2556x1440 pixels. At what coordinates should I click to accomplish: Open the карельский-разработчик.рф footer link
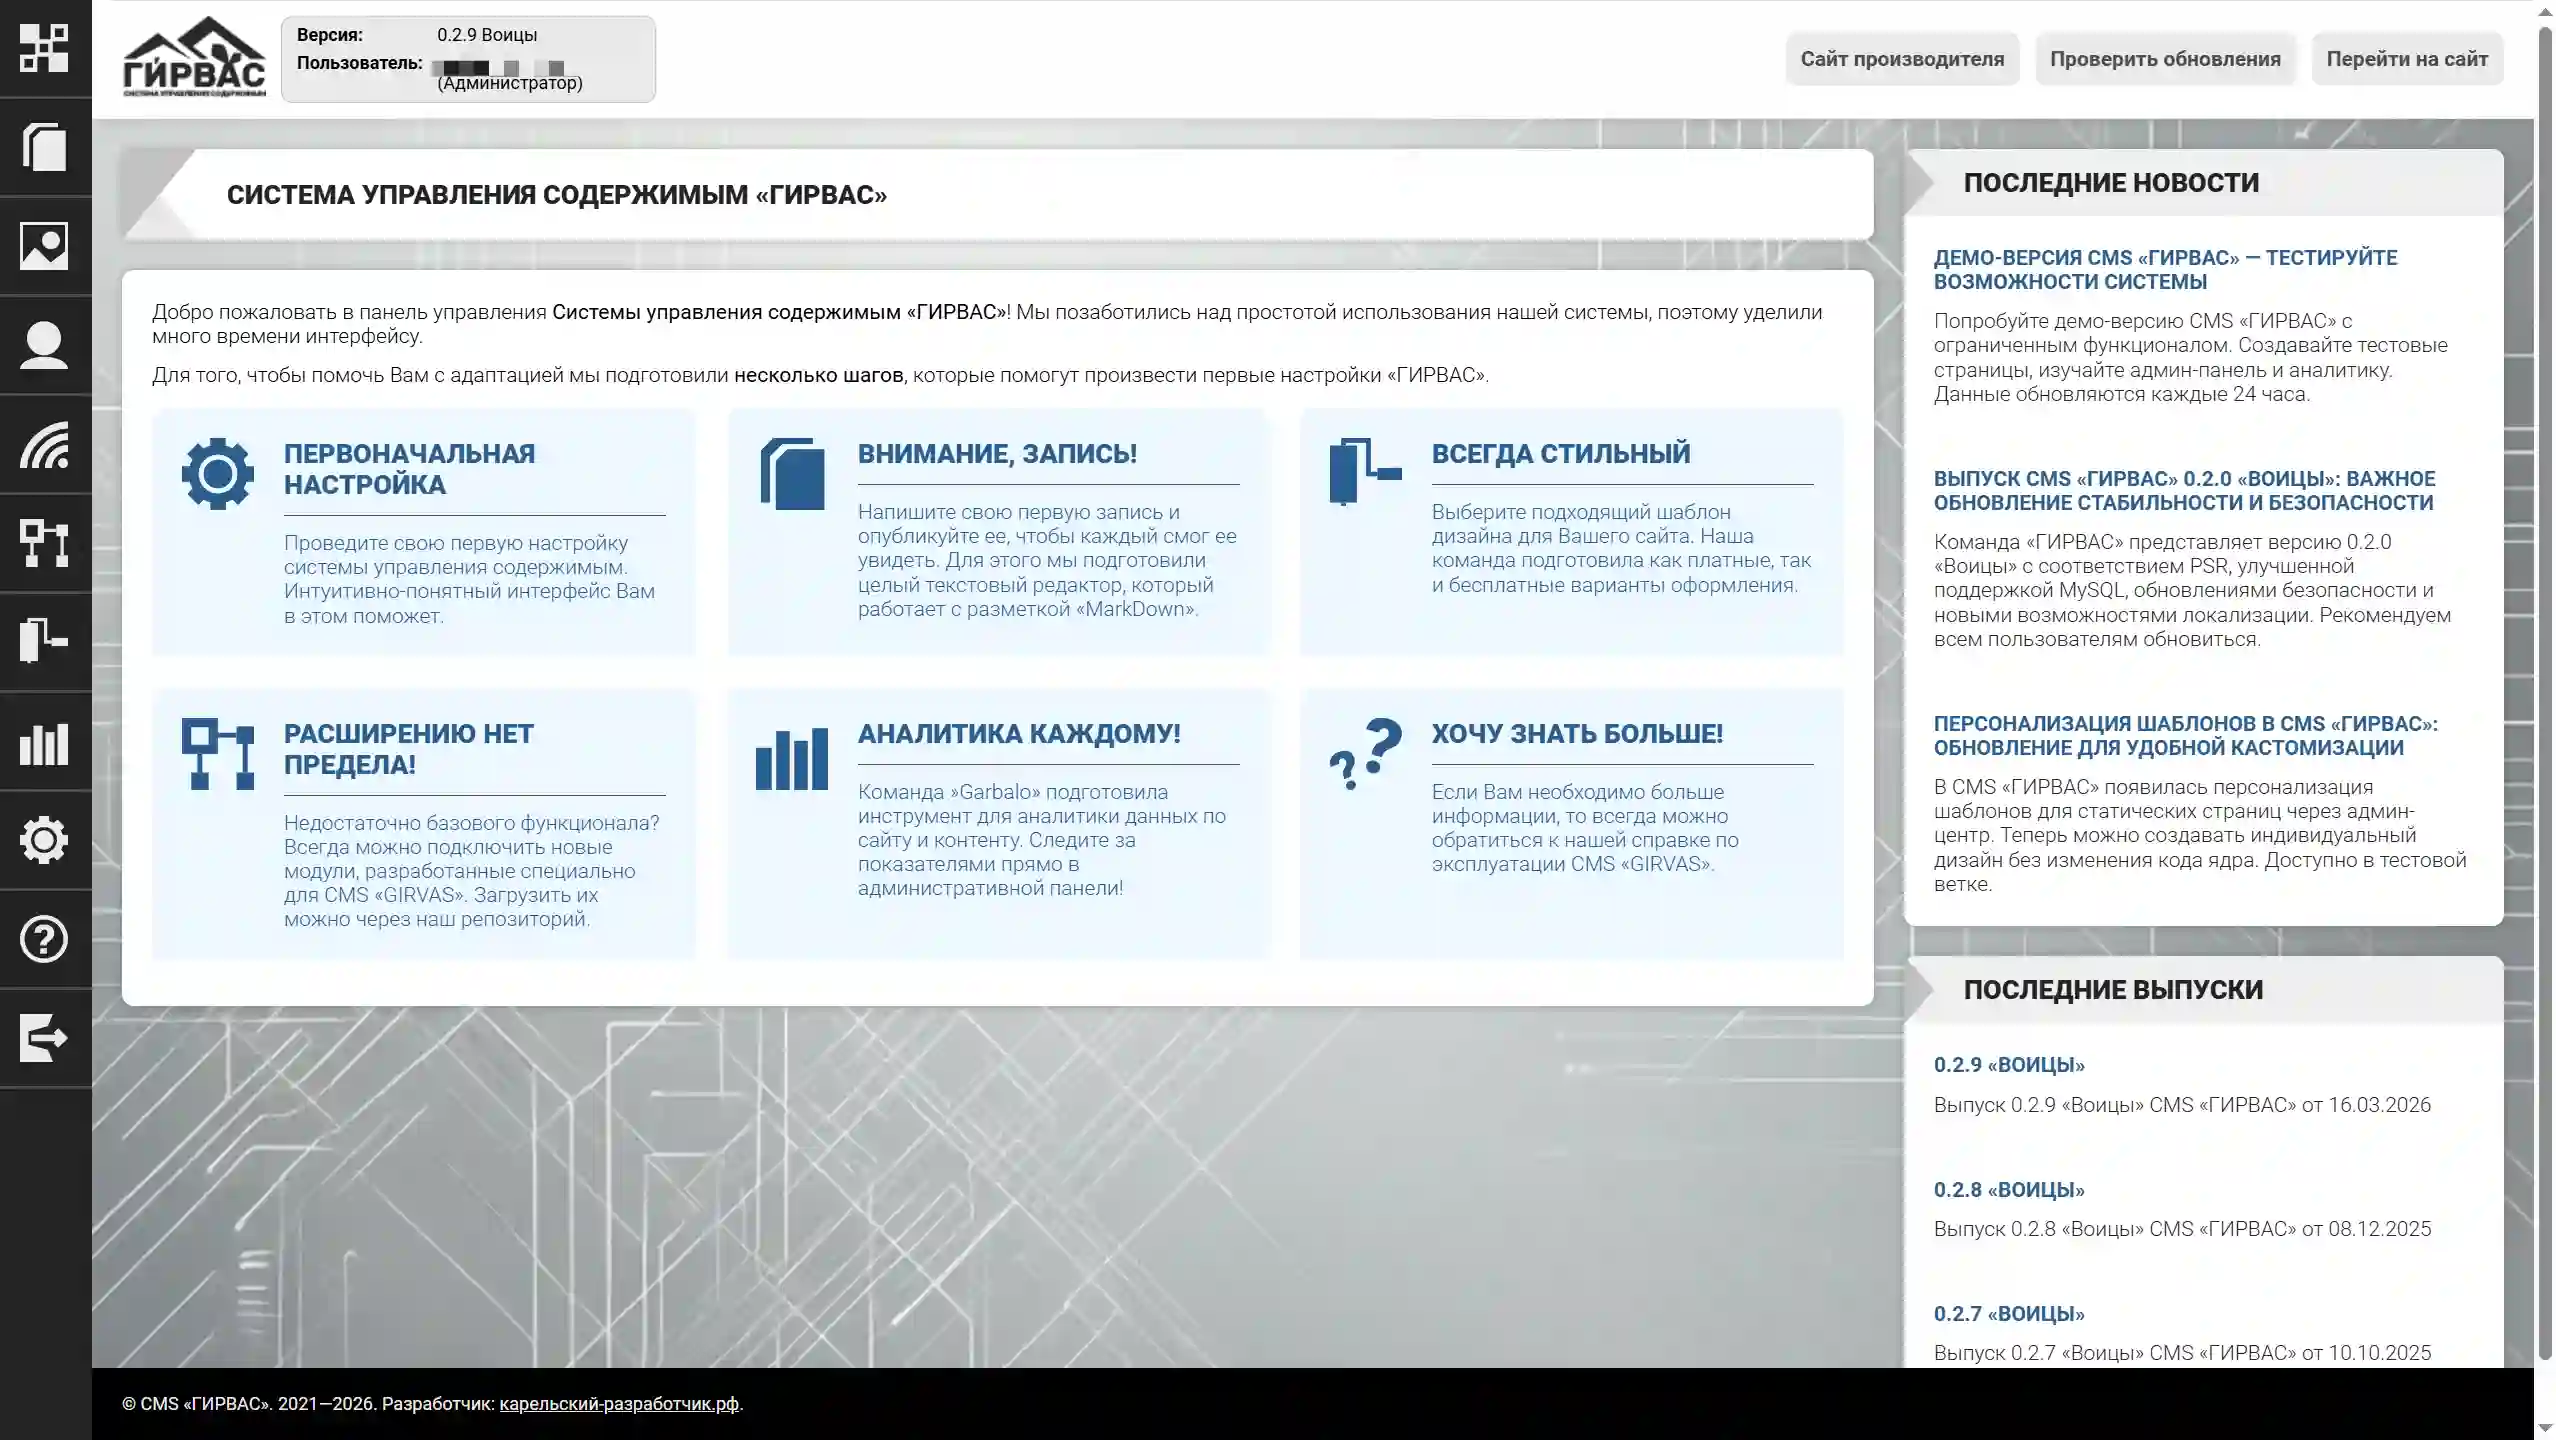coord(620,1403)
